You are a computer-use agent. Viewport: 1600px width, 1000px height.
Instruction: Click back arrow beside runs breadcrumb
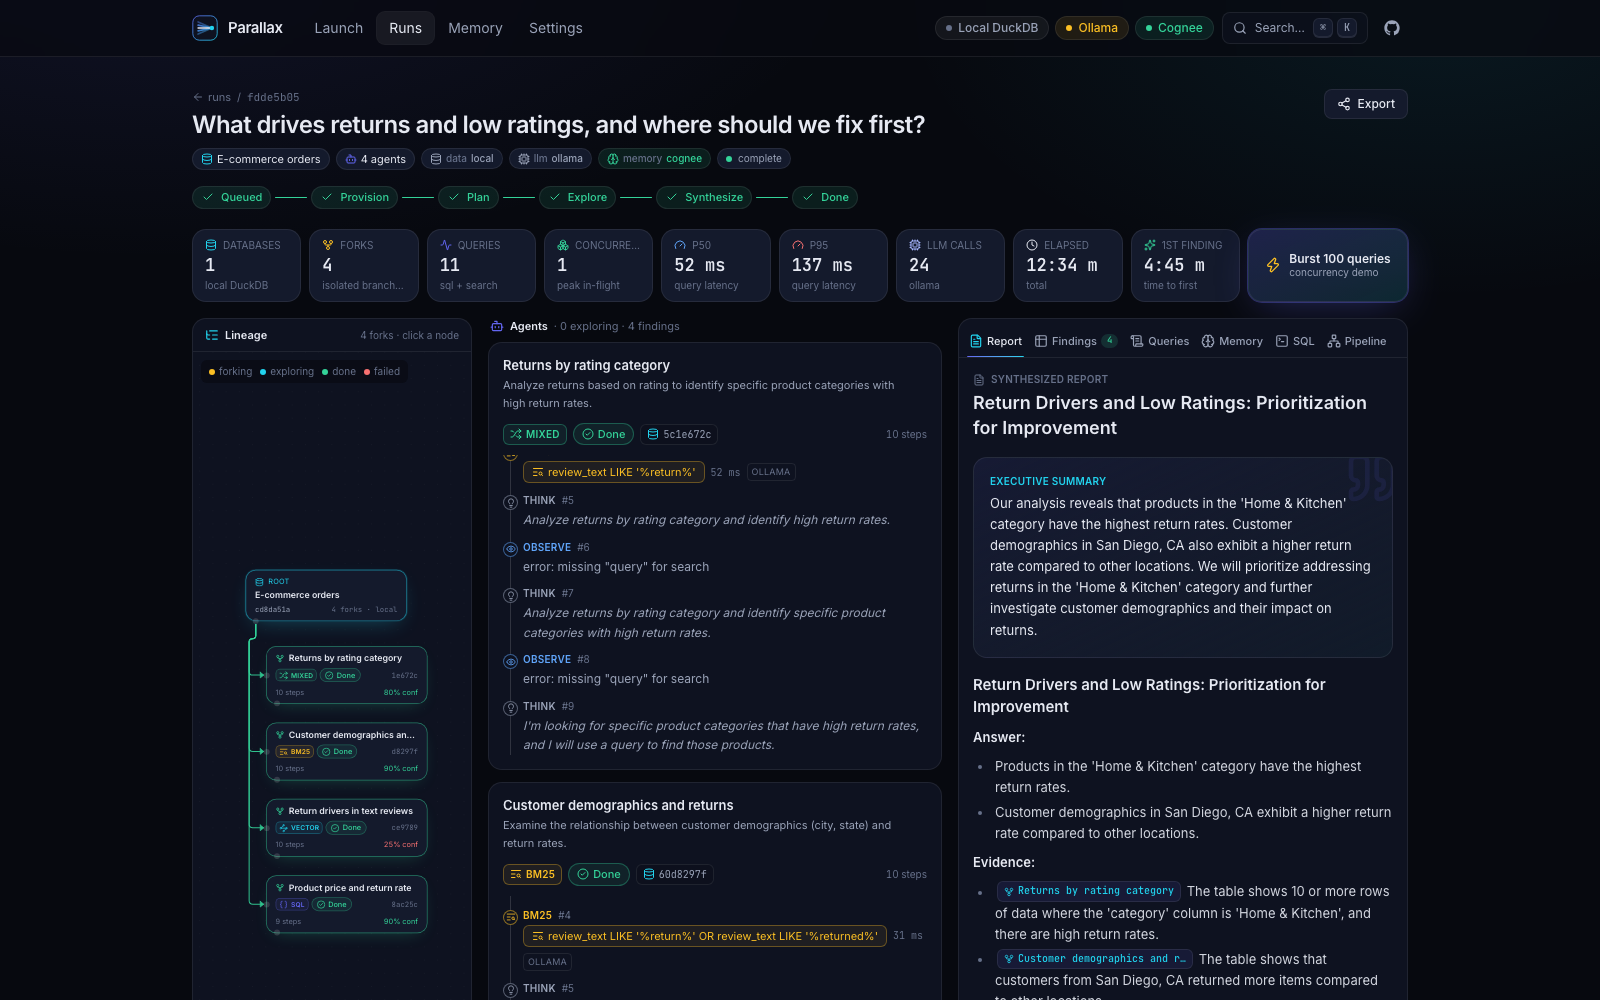198,97
